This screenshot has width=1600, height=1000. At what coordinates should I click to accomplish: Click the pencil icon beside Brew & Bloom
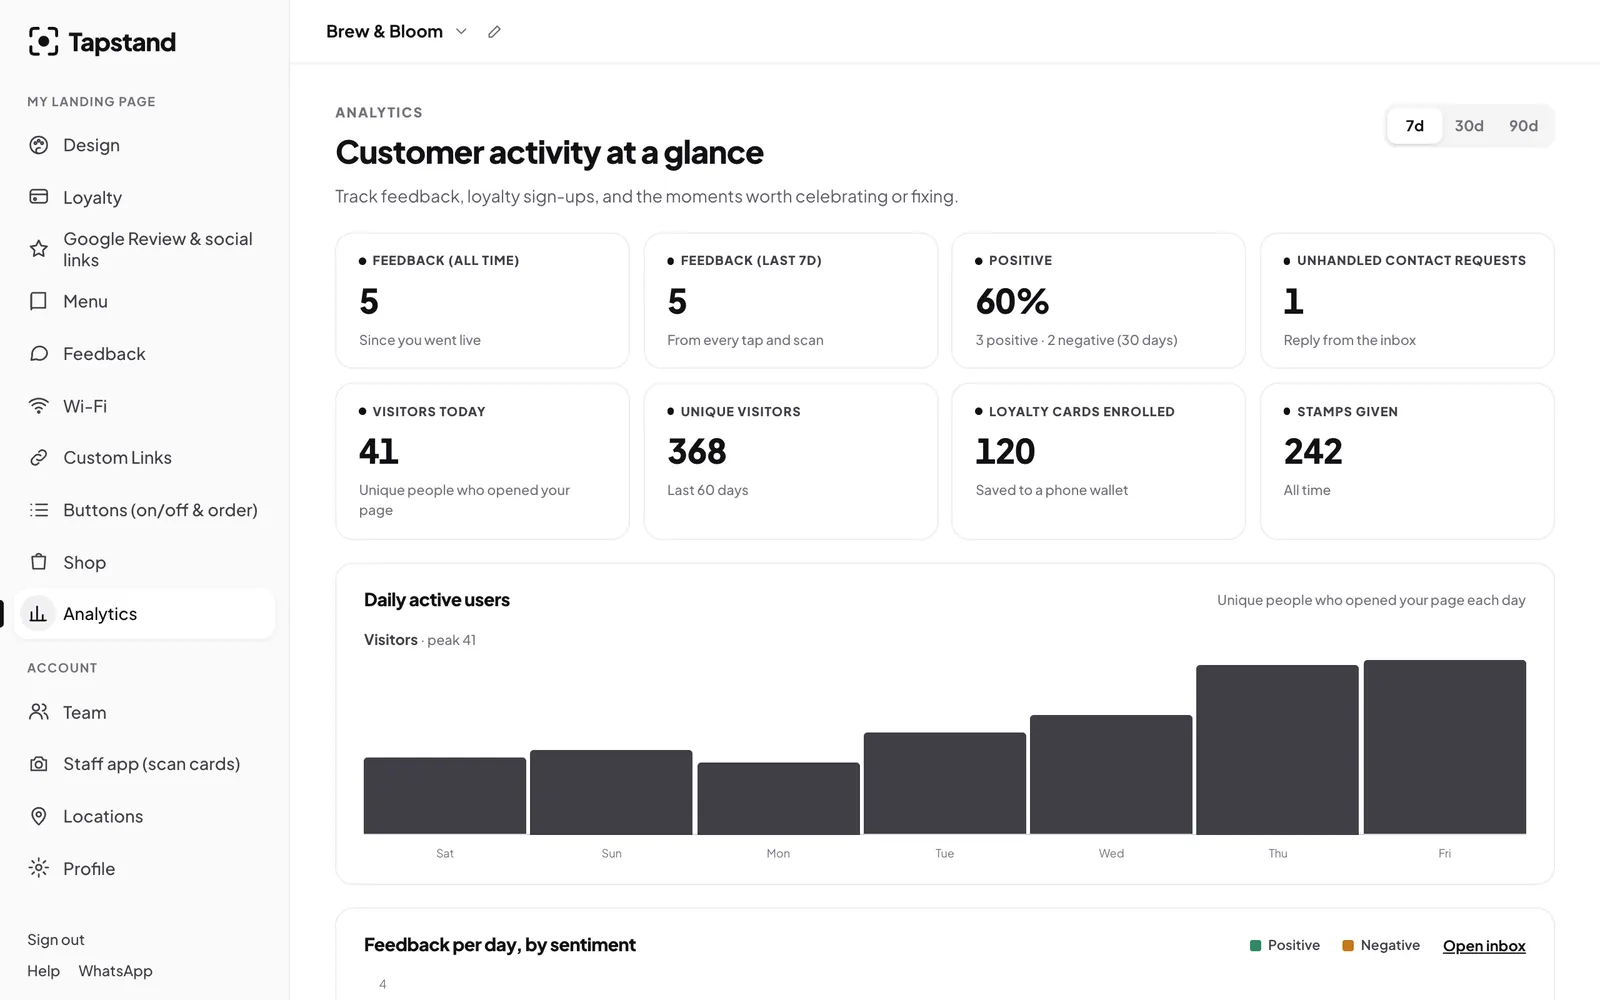494,32
